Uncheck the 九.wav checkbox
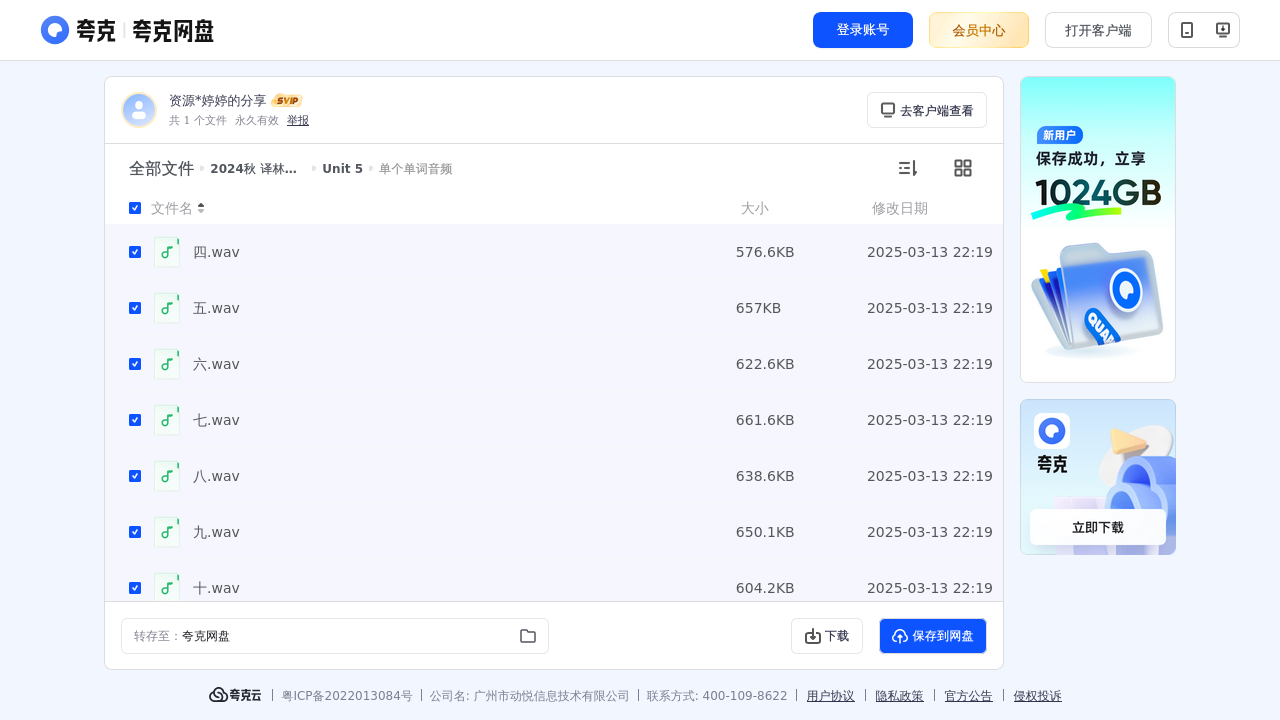 point(135,532)
